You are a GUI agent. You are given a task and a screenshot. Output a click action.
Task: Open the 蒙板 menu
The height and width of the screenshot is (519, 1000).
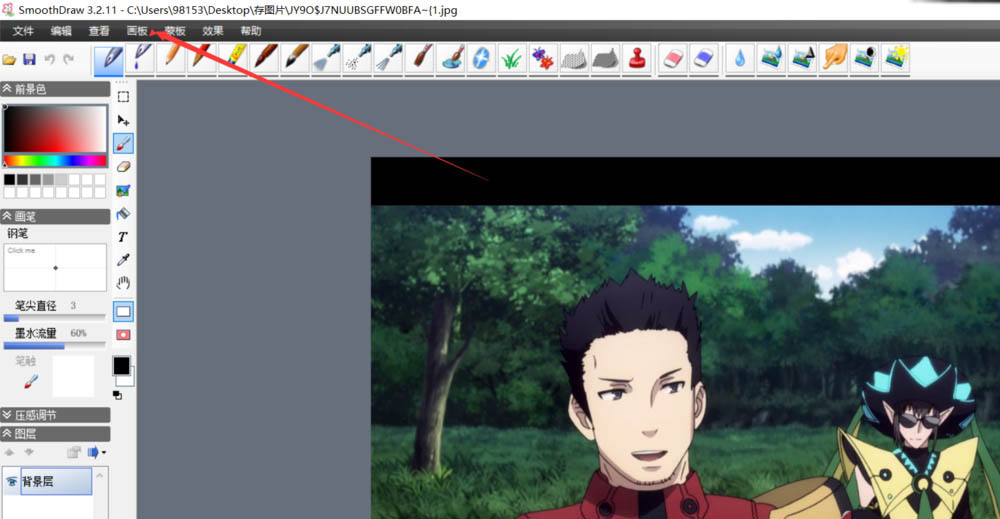175,31
